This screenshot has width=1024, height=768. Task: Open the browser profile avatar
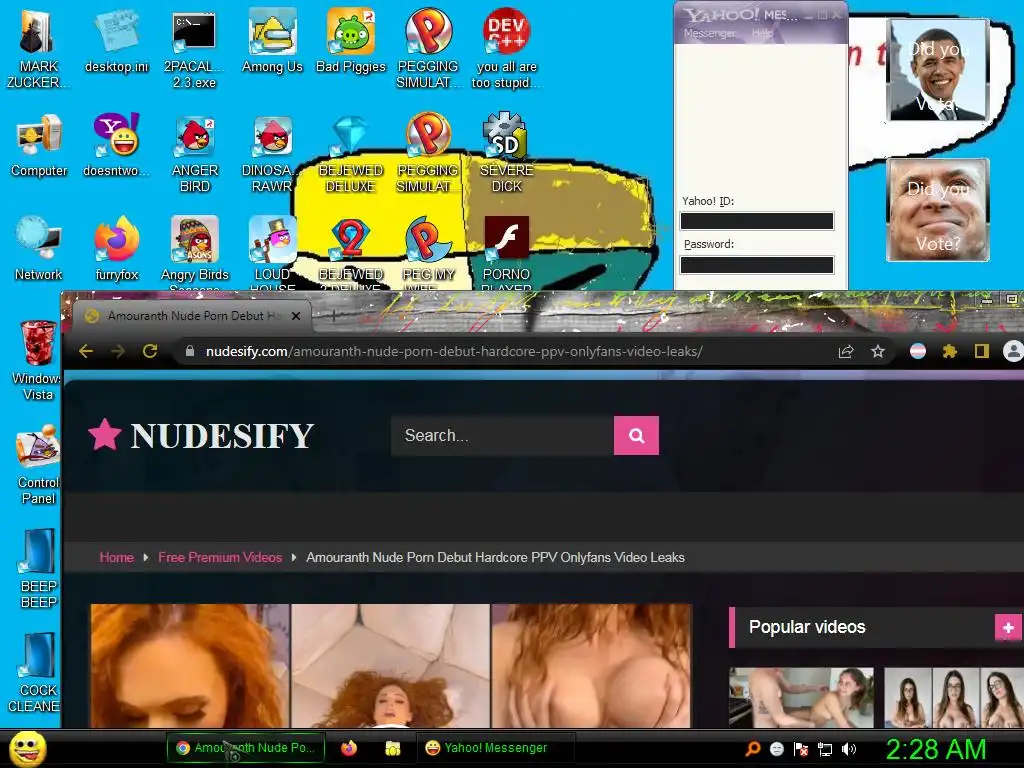(1013, 351)
